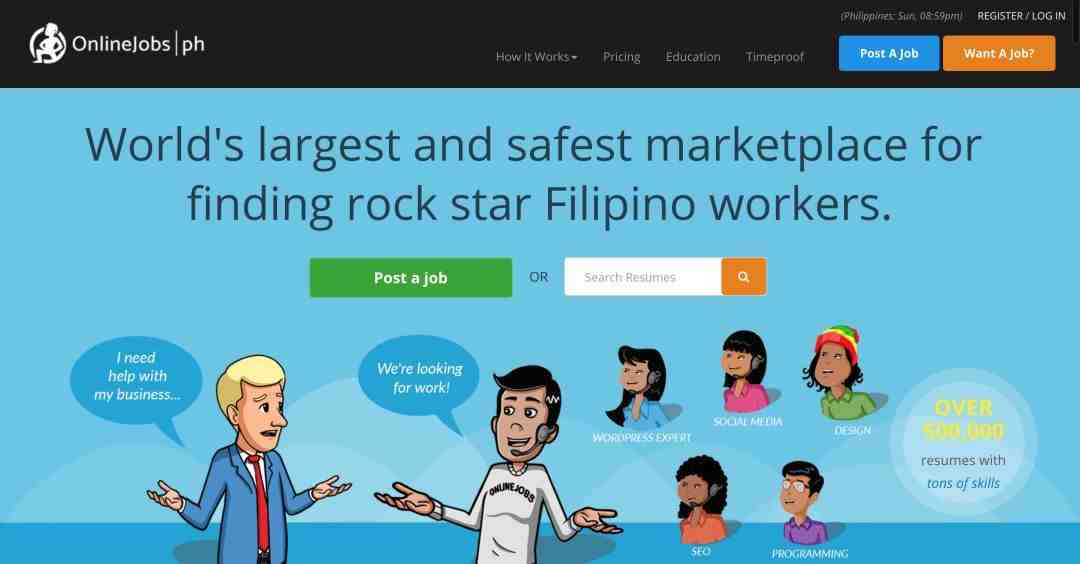Click the orange search magnifier icon
The height and width of the screenshot is (564, 1080).
click(x=744, y=277)
